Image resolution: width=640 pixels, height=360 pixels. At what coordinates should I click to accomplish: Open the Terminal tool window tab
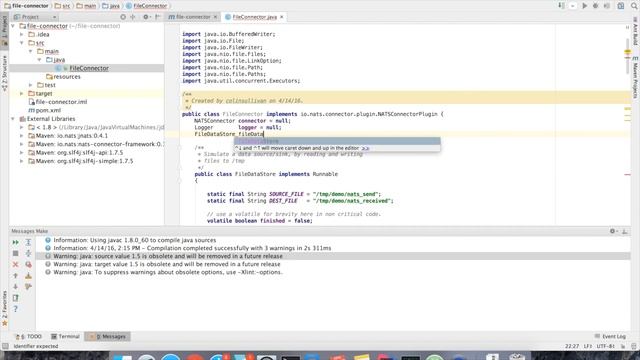(x=65, y=336)
